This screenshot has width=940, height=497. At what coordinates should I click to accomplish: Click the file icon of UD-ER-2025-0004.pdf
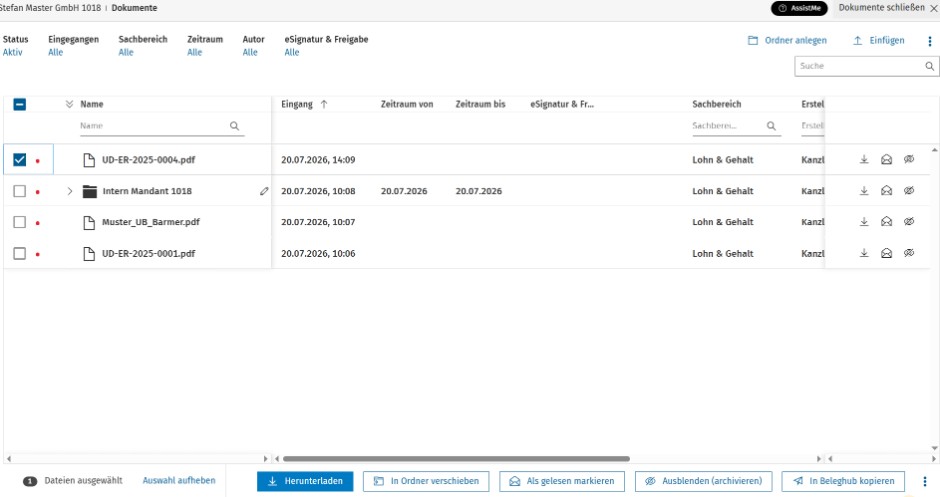pos(89,160)
